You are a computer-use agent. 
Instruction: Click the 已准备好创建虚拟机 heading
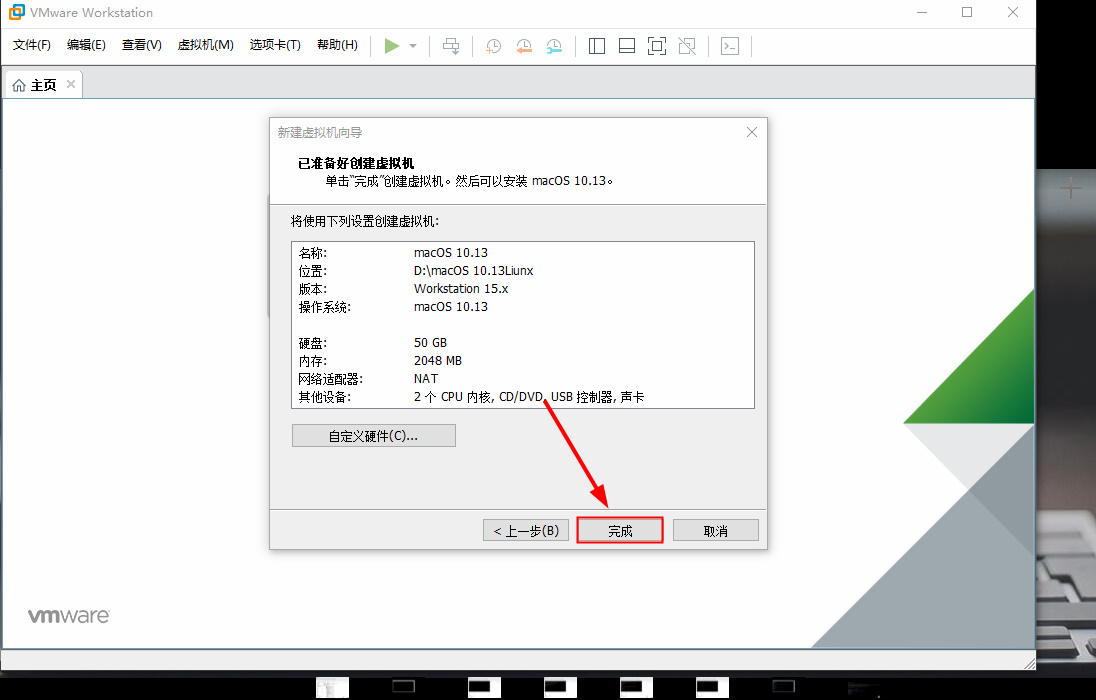tap(356, 164)
